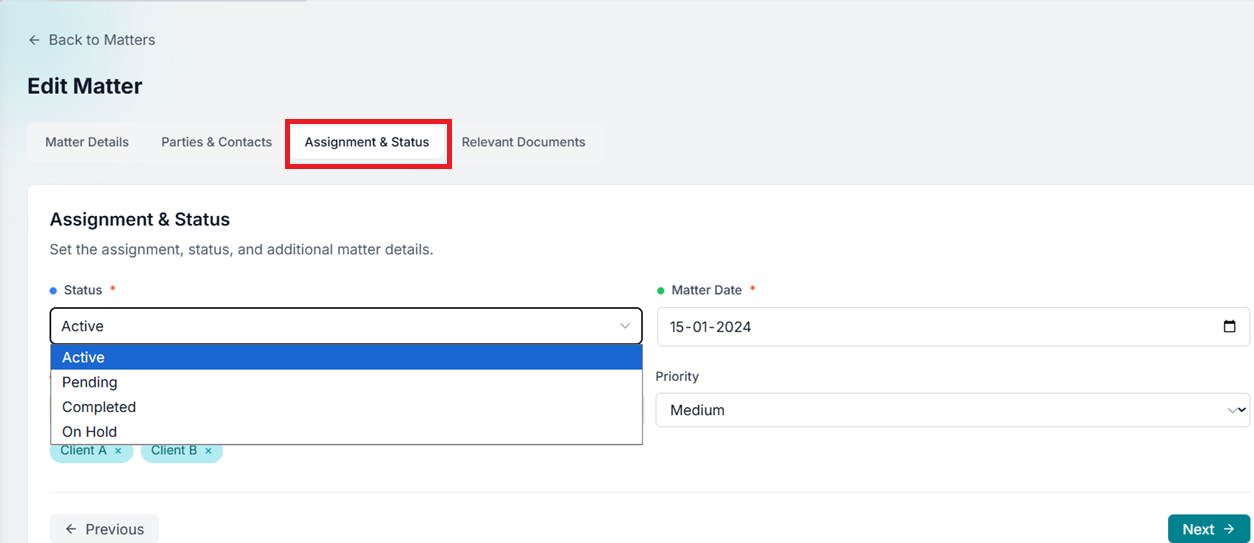
Task: Click the Assignment & Status section heading
Action: click(140, 219)
